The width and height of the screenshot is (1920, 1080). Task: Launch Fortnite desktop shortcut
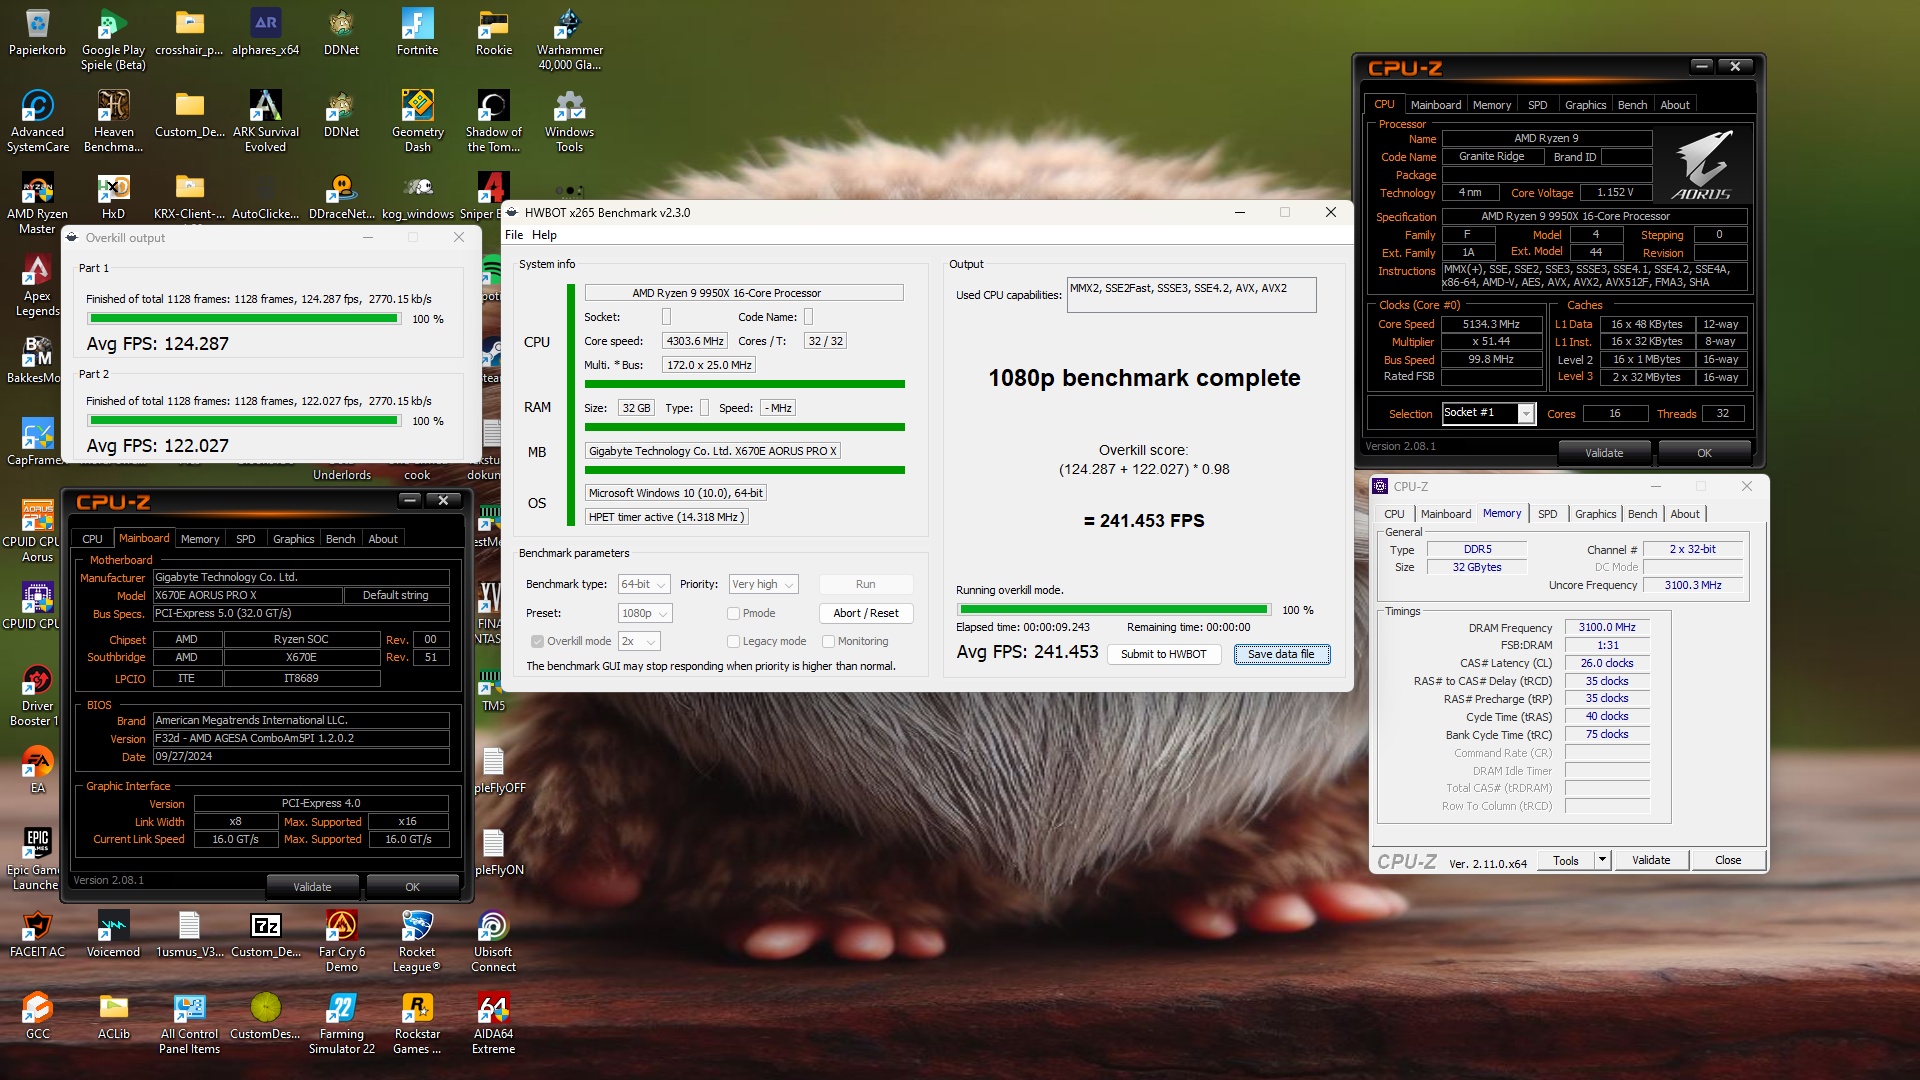pyautogui.click(x=417, y=32)
